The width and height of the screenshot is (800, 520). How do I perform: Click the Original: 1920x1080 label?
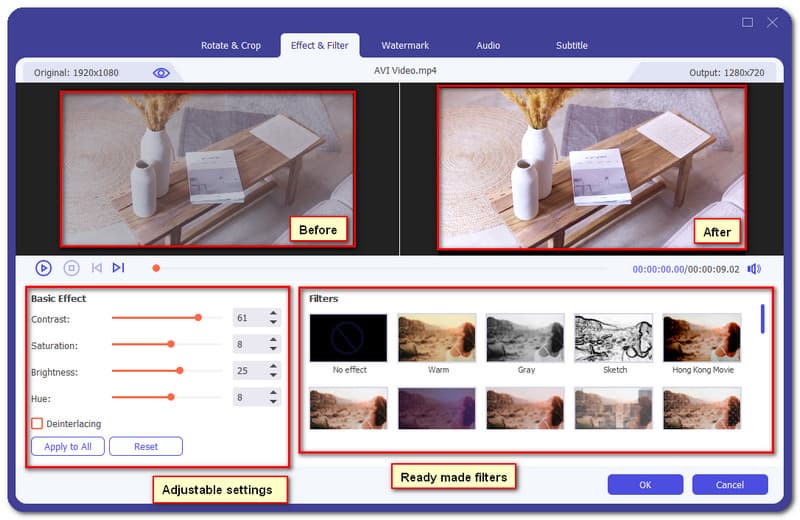pos(76,73)
